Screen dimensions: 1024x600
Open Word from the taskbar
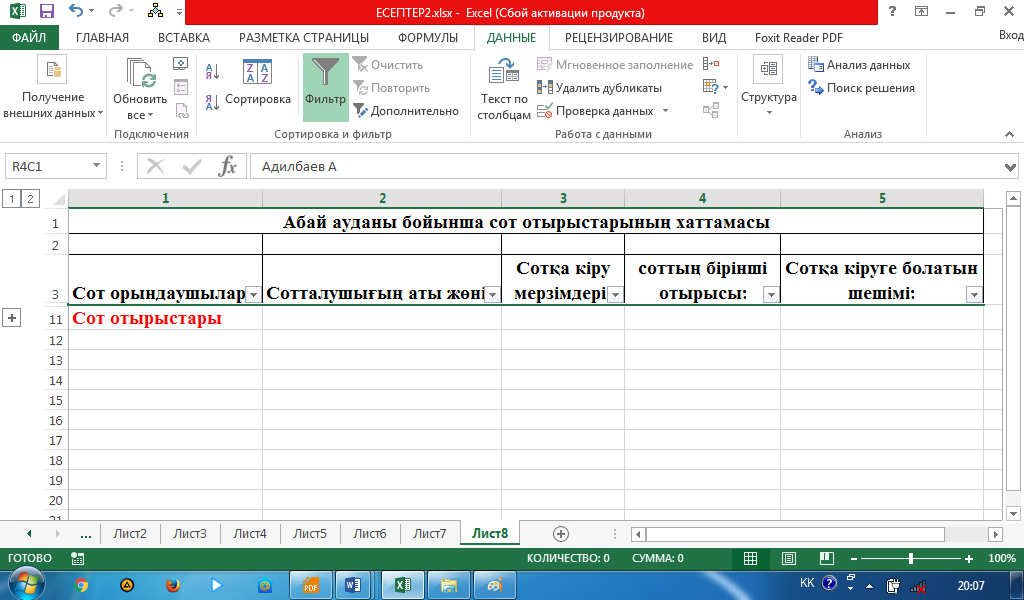(x=352, y=584)
